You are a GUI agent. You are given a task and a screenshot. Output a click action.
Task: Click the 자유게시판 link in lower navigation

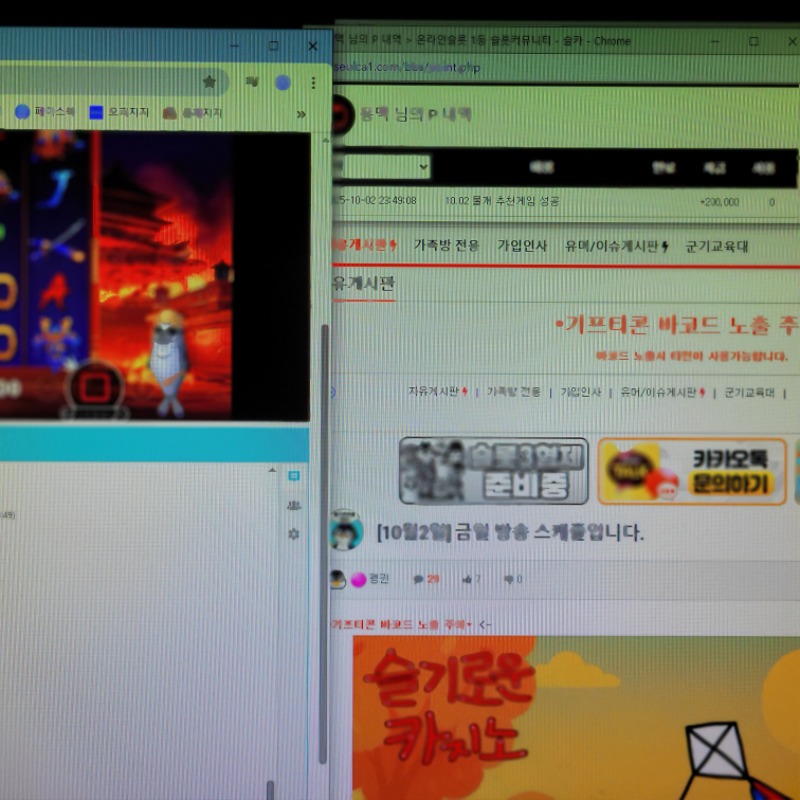click(438, 392)
